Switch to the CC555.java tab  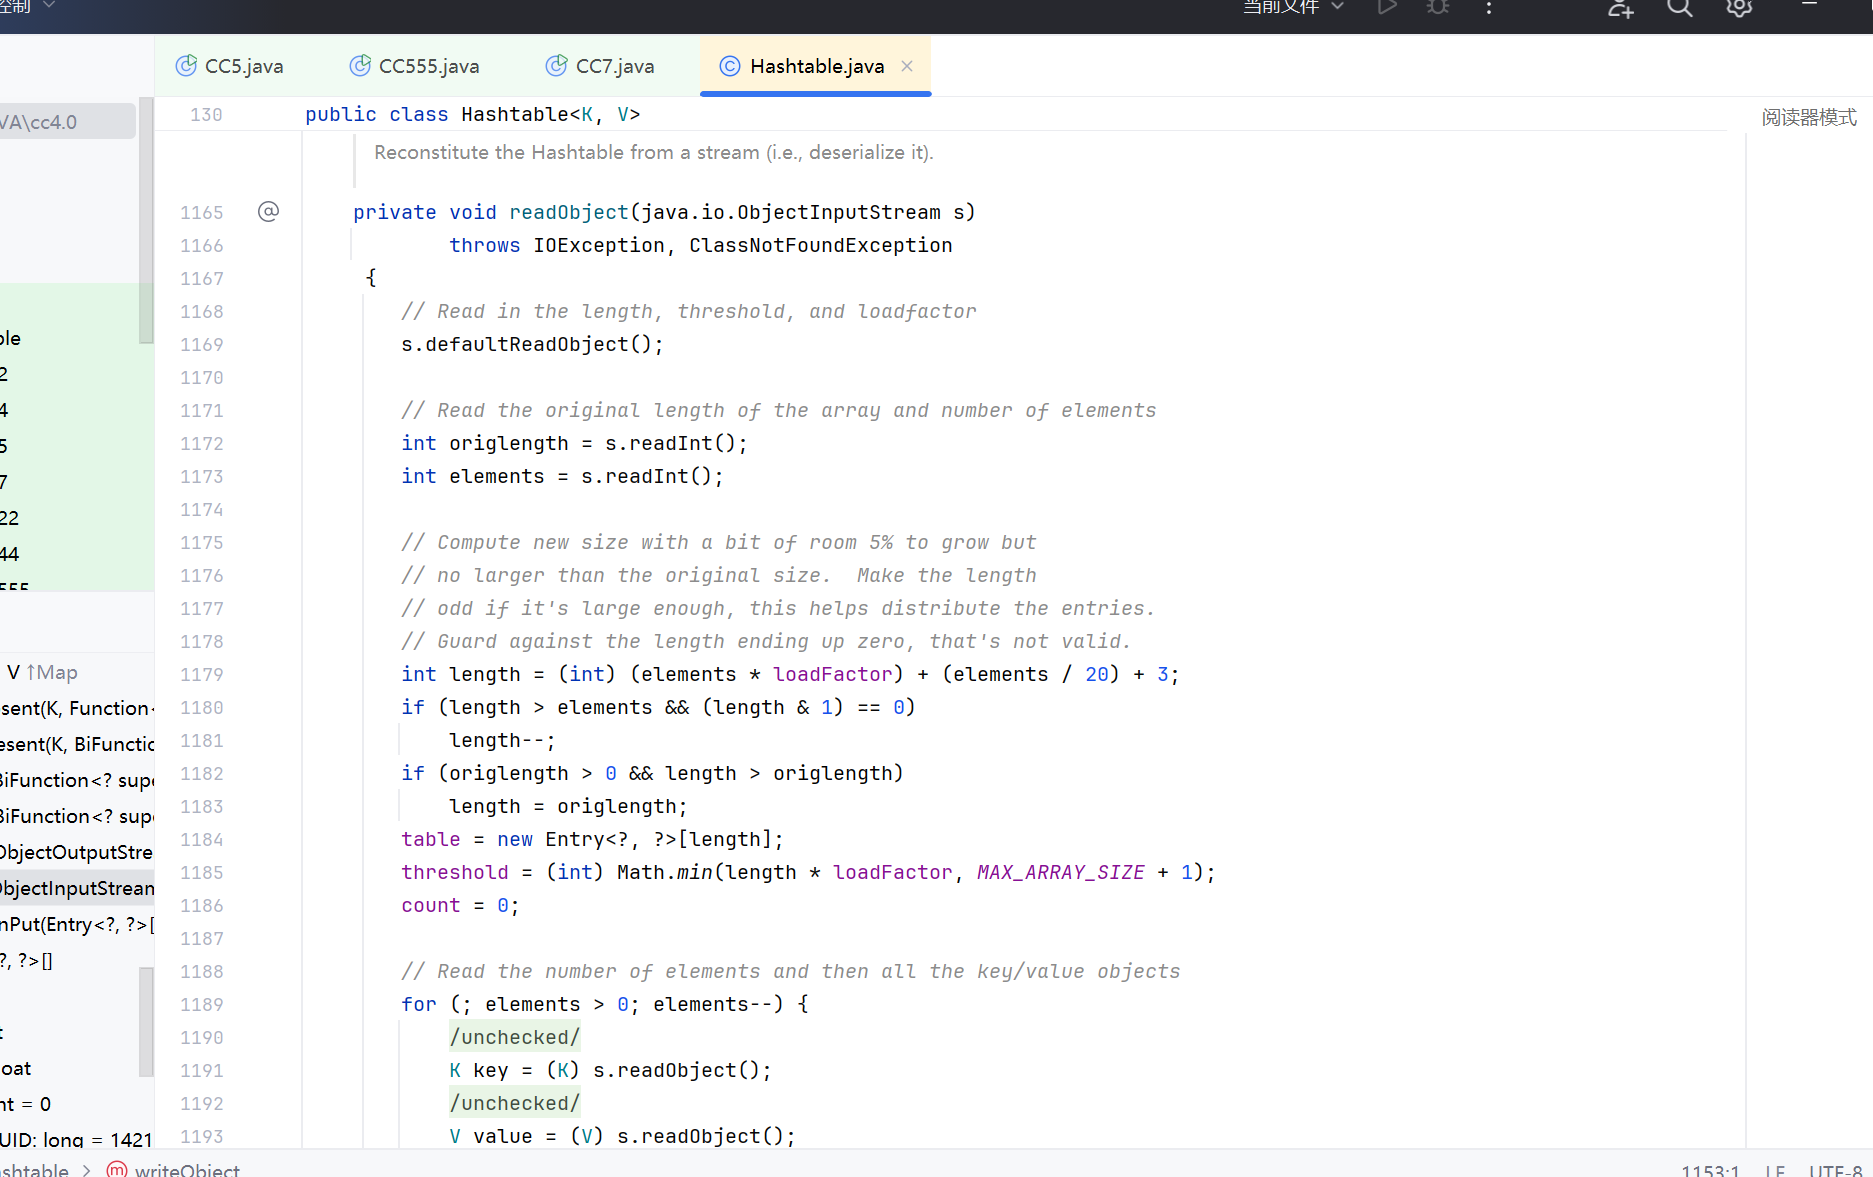[x=427, y=65]
